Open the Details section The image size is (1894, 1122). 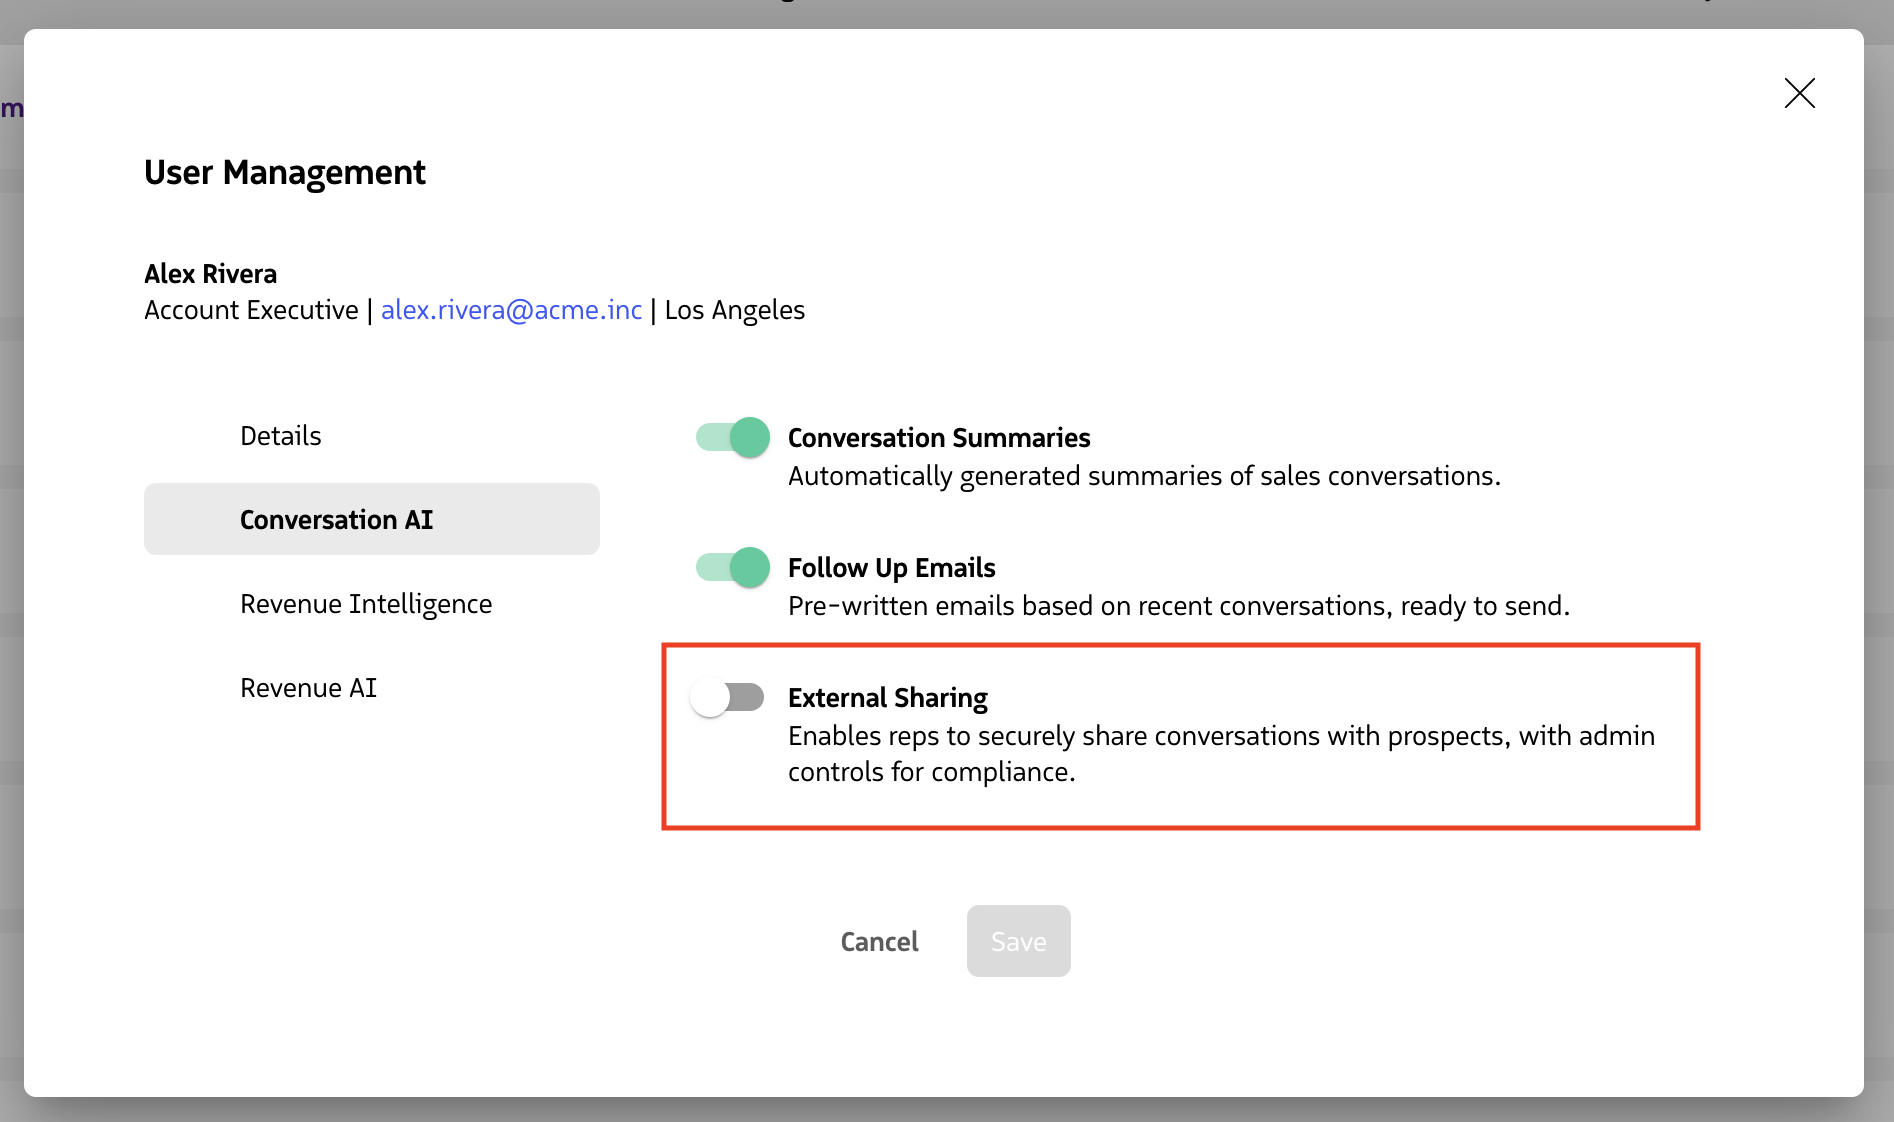pos(280,435)
